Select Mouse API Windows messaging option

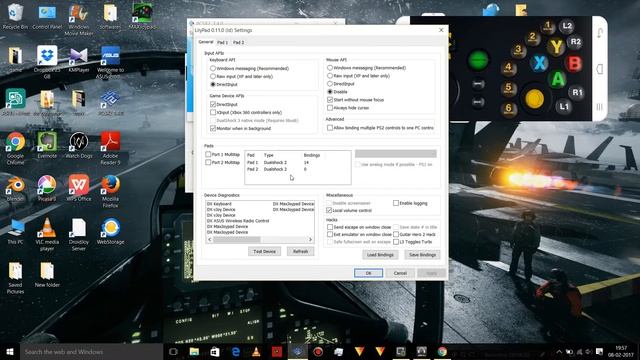[x=330, y=68]
